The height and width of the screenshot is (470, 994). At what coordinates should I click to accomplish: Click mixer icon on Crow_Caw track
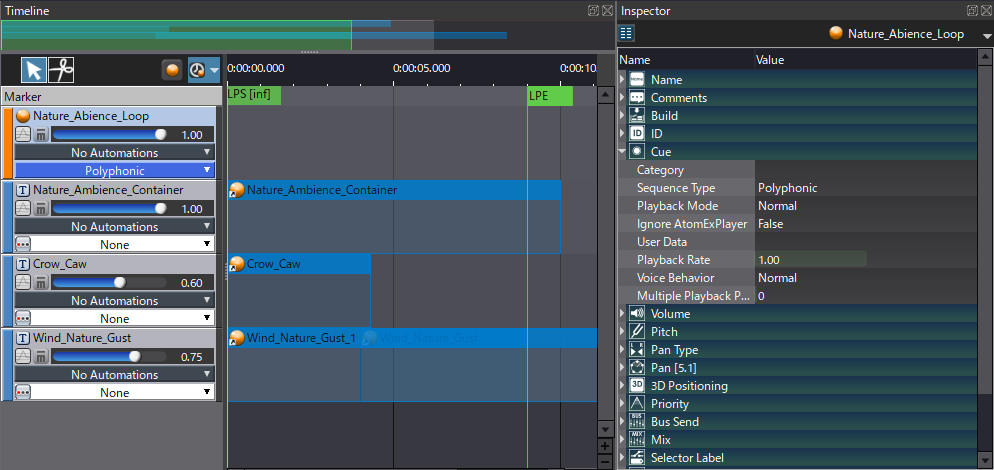pyautogui.click(x=41, y=283)
